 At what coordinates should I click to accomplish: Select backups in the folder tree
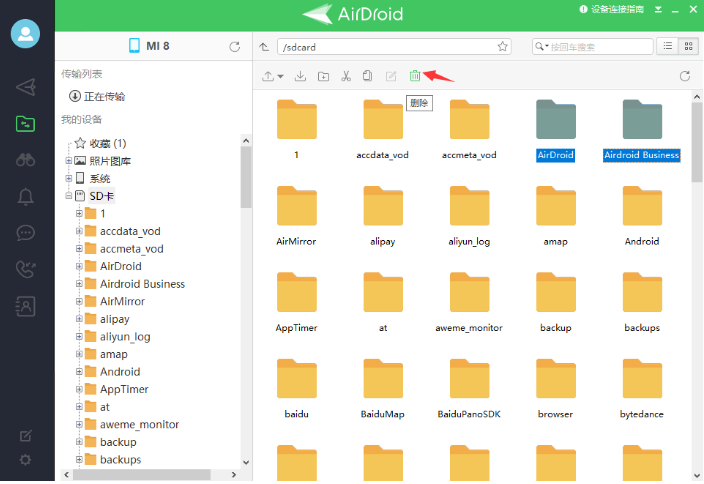(x=120, y=459)
